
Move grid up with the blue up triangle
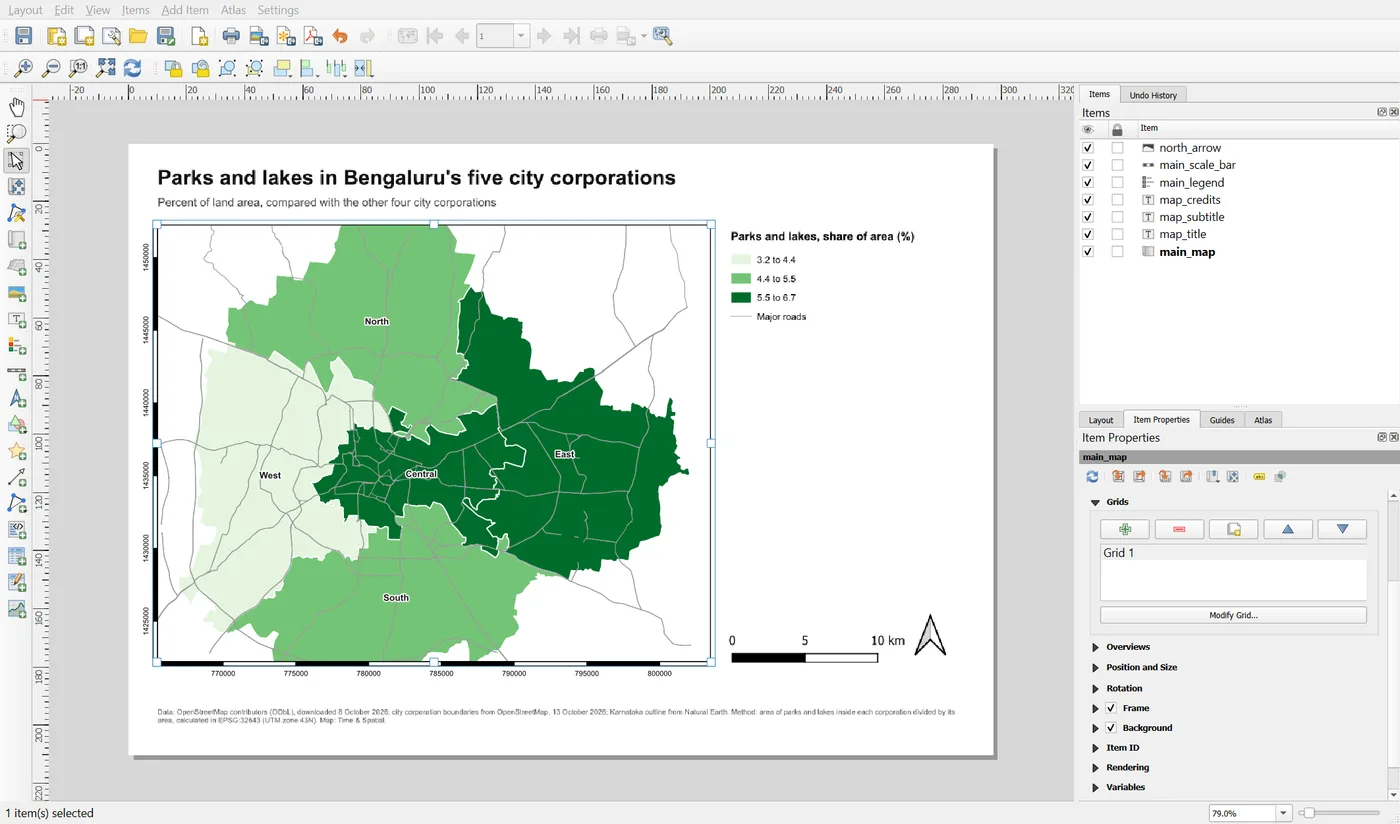[1288, 529]
